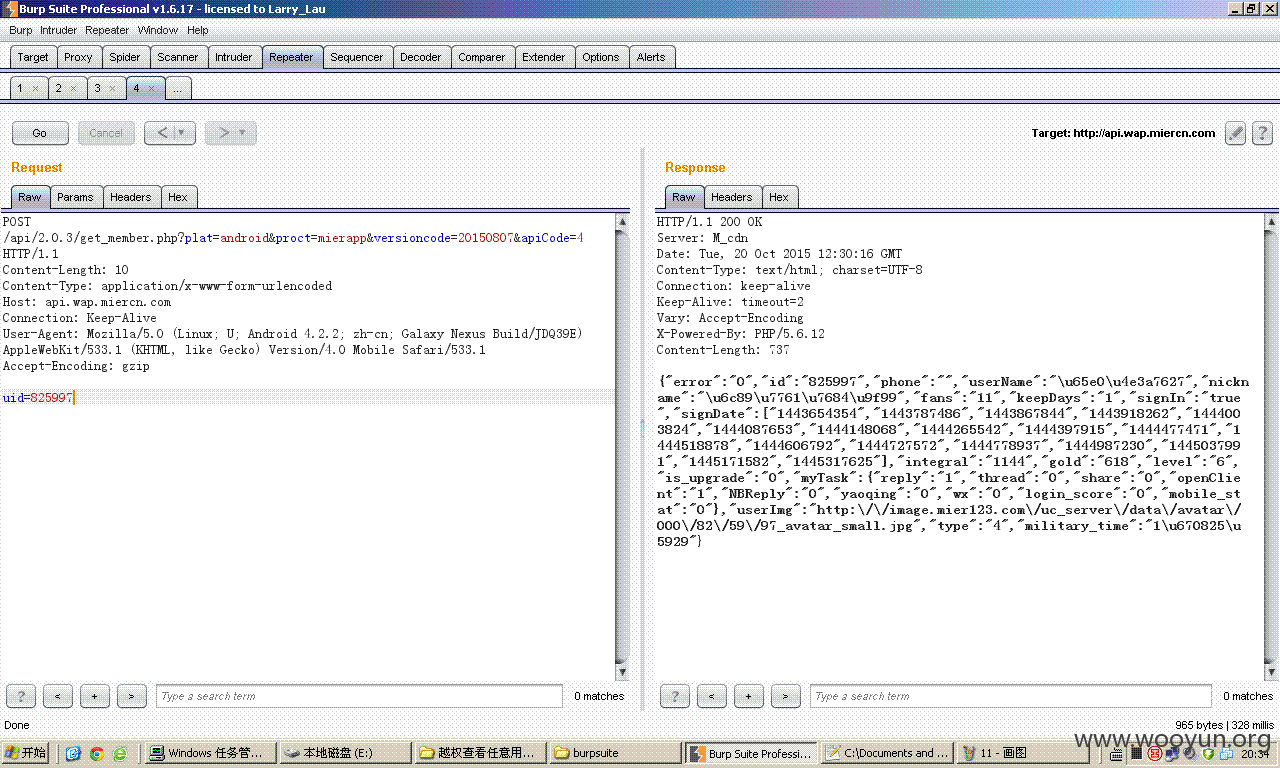The width and height of the screenshot is (1280, 768).
Task: Go to previous request search match
Action: click(58, 696)
